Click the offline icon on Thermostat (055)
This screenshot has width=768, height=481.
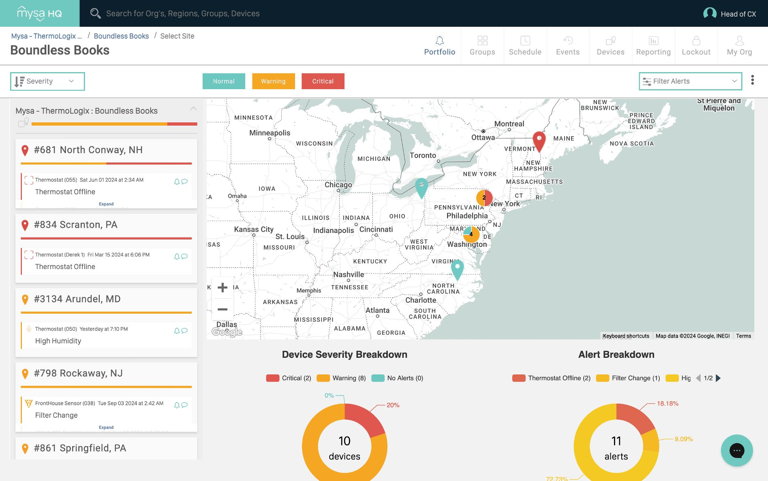tap(29, 180)
